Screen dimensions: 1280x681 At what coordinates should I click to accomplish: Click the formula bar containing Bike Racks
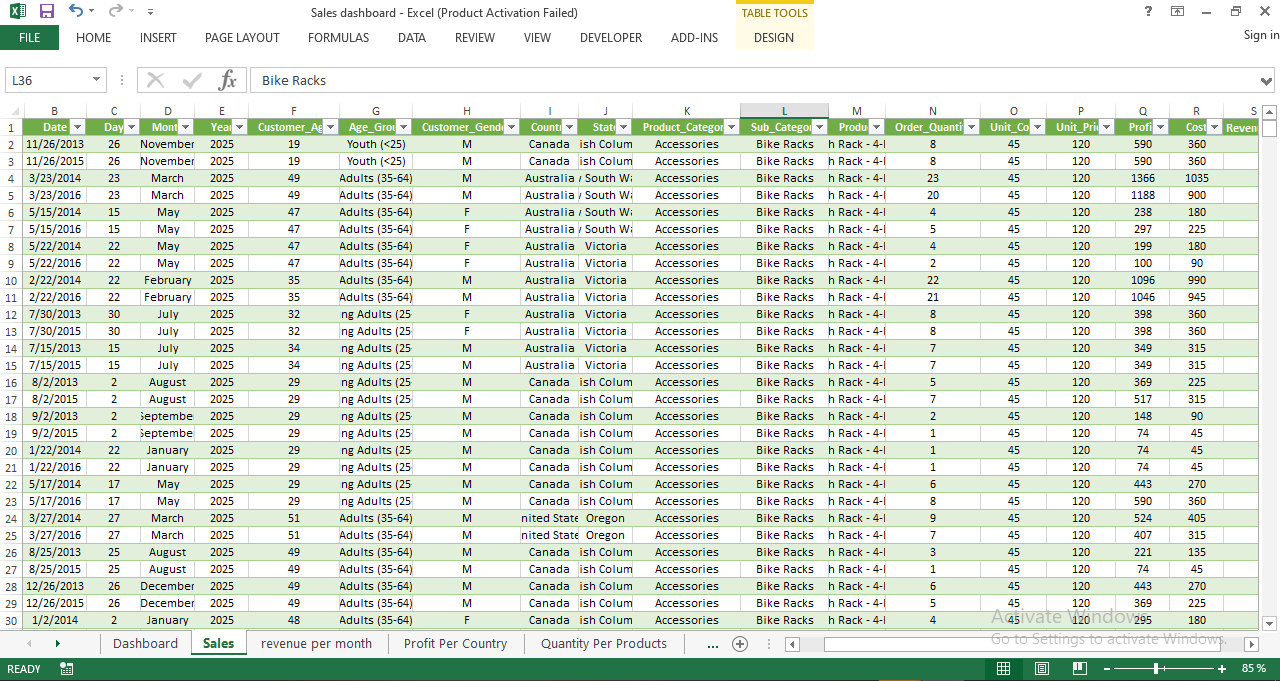pos(755,80)
